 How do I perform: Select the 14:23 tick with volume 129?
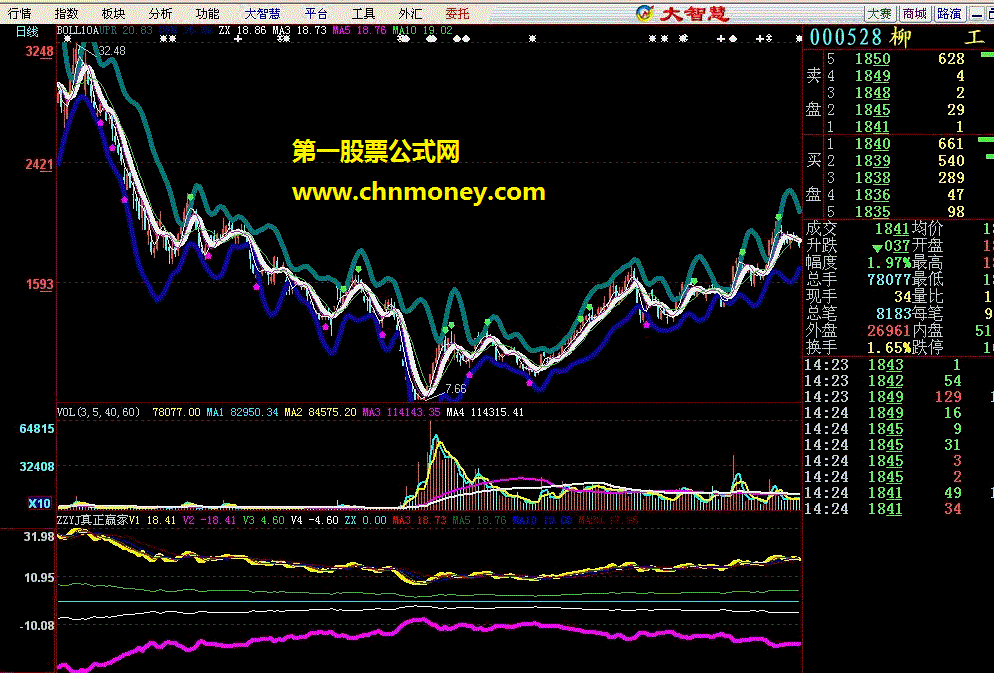point(885,397)
